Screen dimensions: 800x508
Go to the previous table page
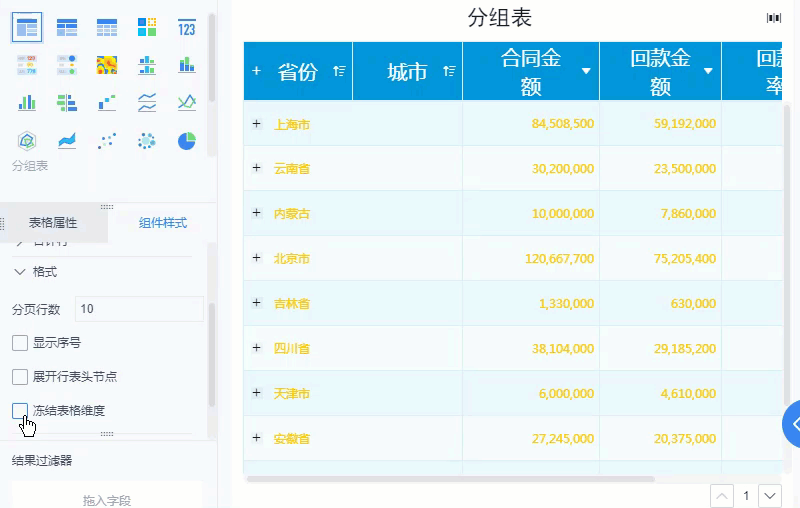pyautogui.click(x=722, y=496)
